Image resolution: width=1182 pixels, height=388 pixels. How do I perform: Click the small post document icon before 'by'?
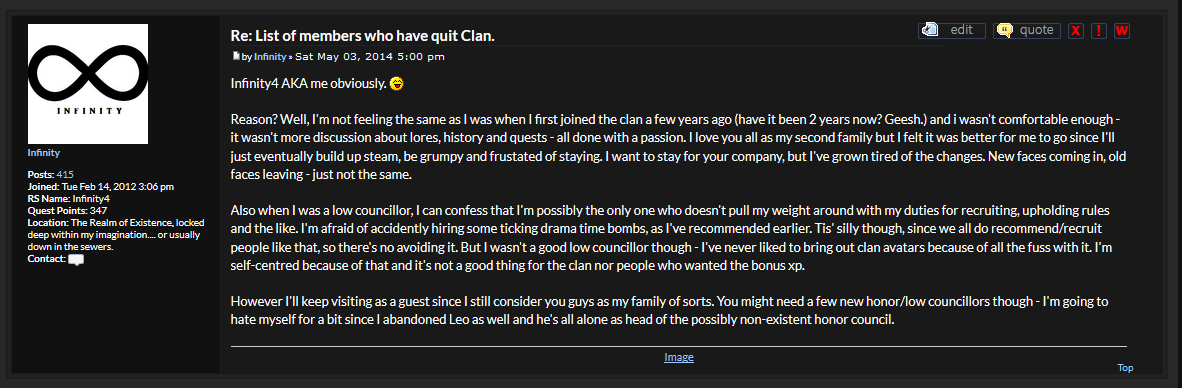(236, 56)
